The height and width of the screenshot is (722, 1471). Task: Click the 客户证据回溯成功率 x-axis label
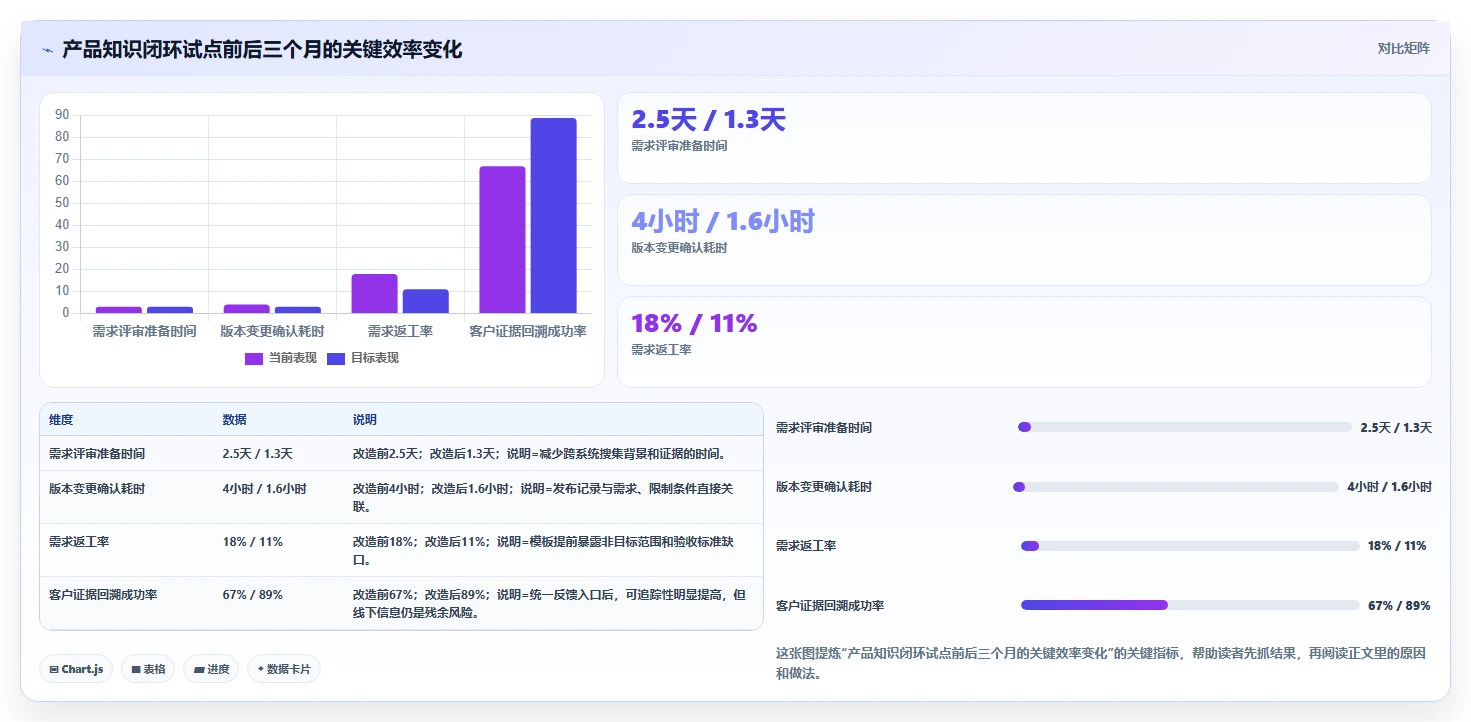[528, 331]
